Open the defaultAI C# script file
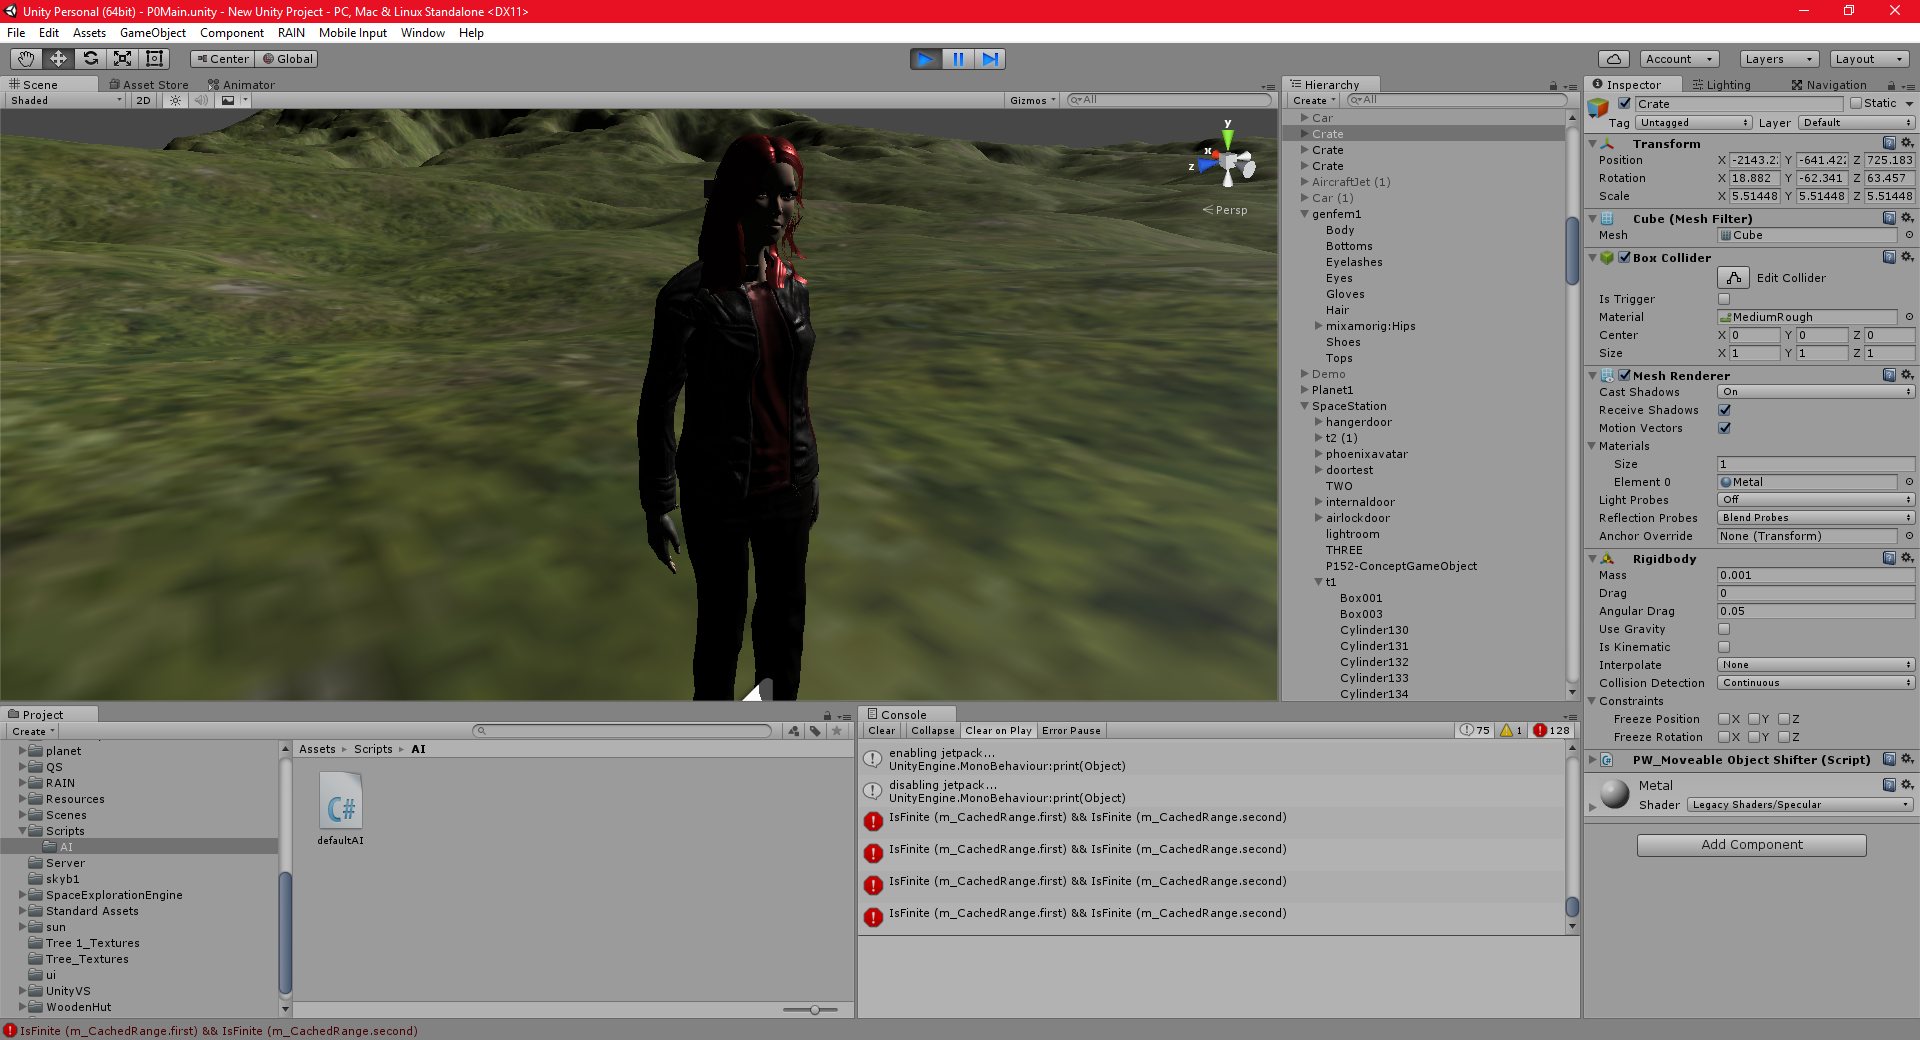The image size is (1920, 1040). 341,808
